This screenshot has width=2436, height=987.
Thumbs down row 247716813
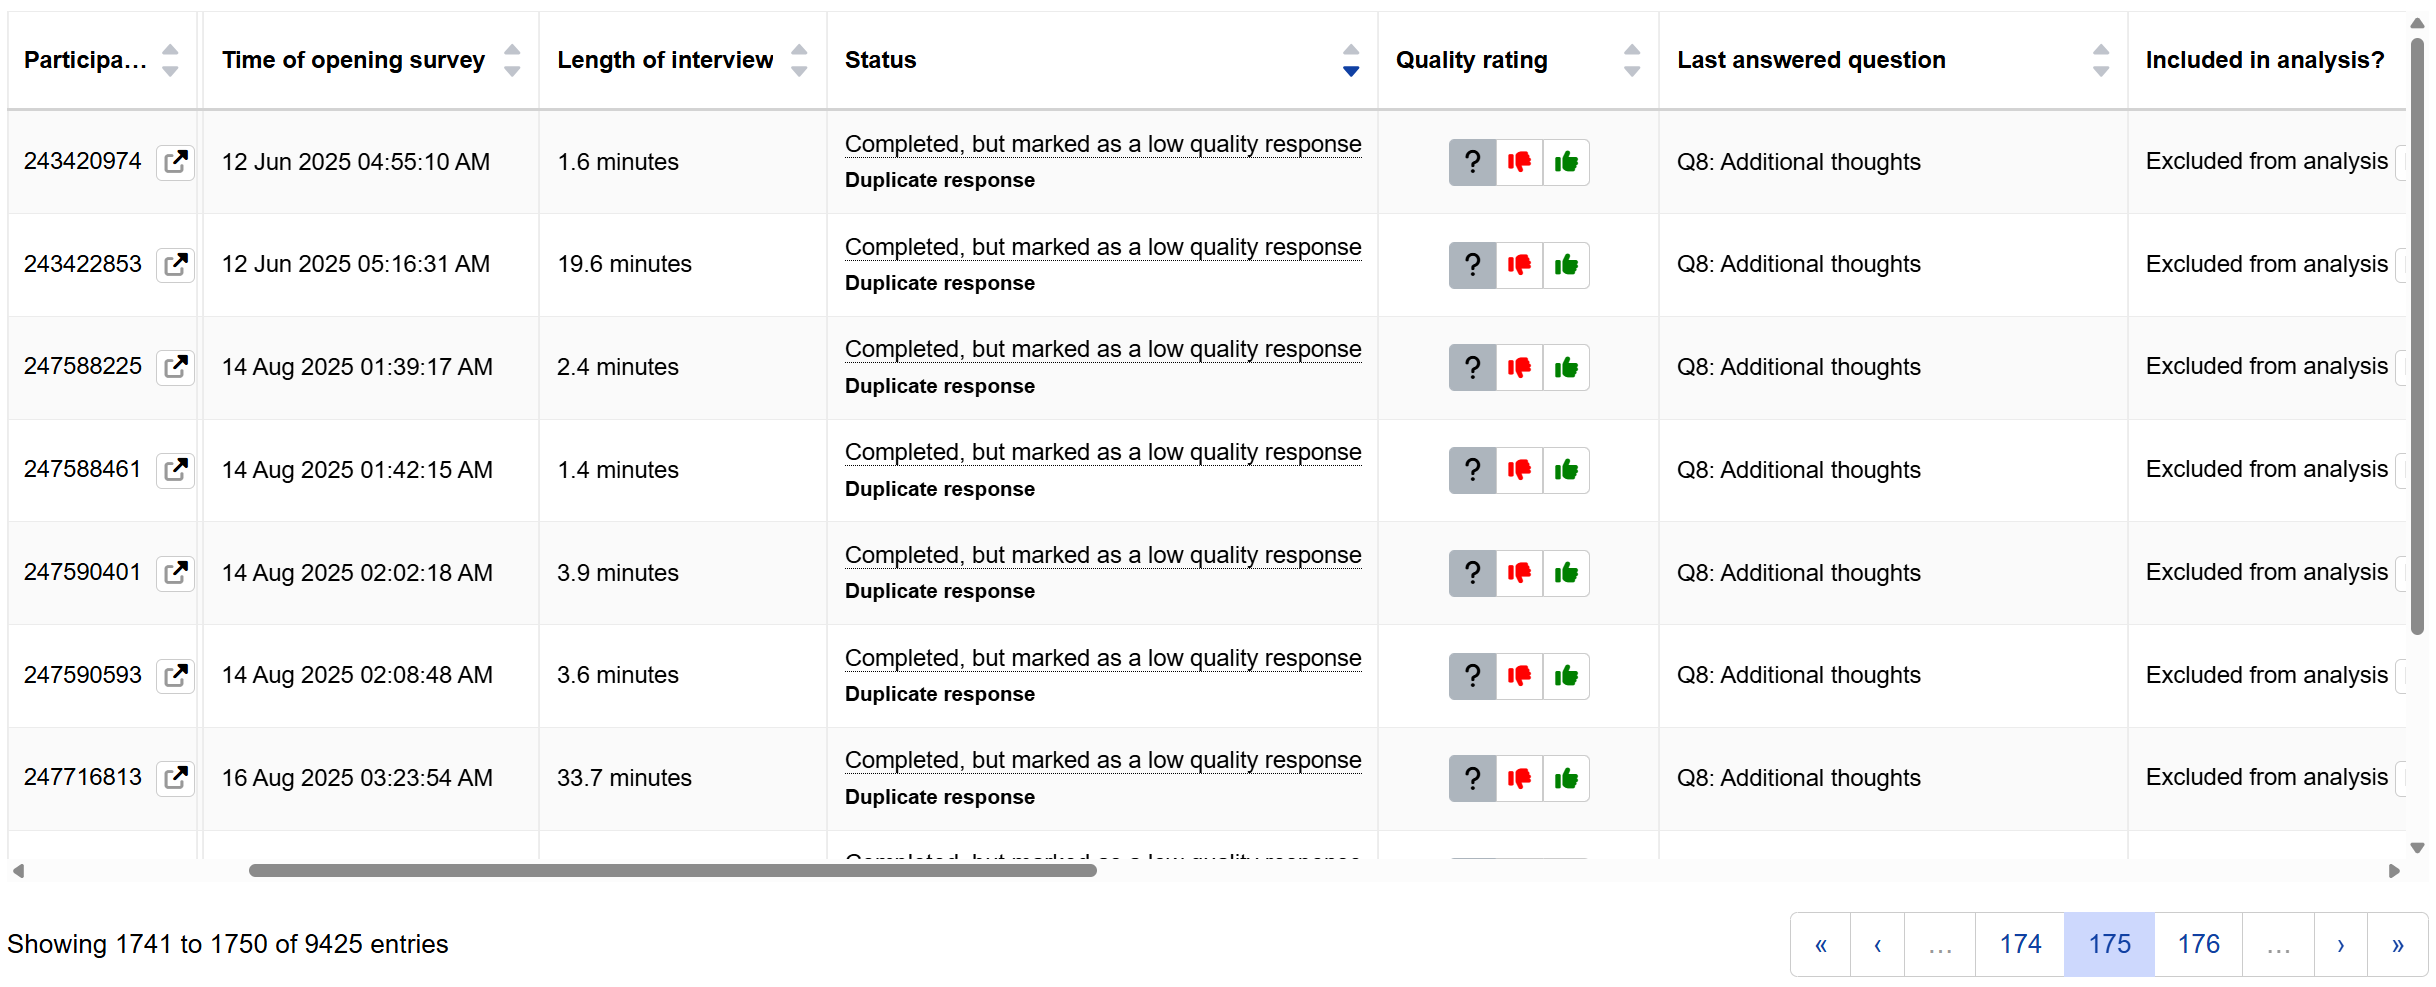click(1519, 778)
